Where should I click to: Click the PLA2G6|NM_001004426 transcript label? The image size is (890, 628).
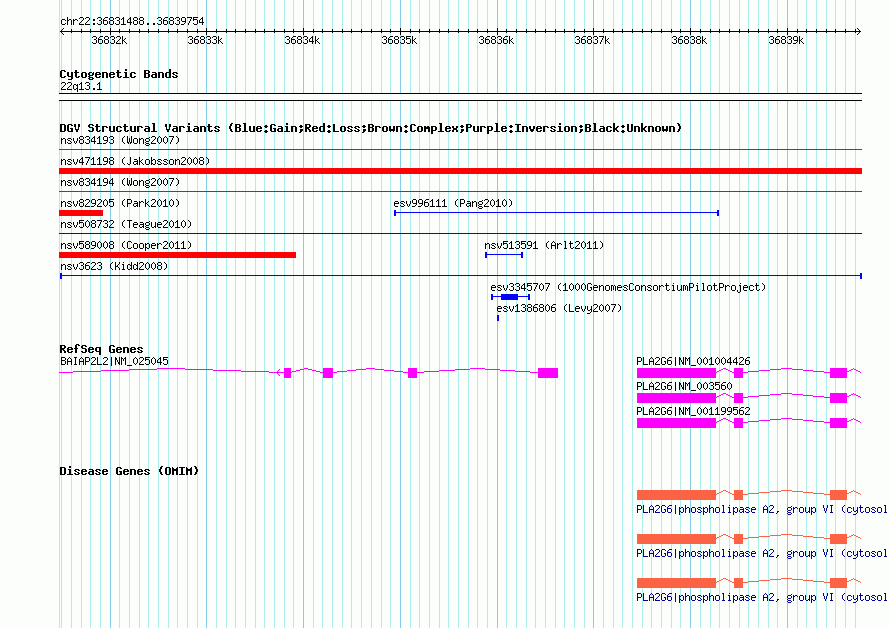[693, 361]
